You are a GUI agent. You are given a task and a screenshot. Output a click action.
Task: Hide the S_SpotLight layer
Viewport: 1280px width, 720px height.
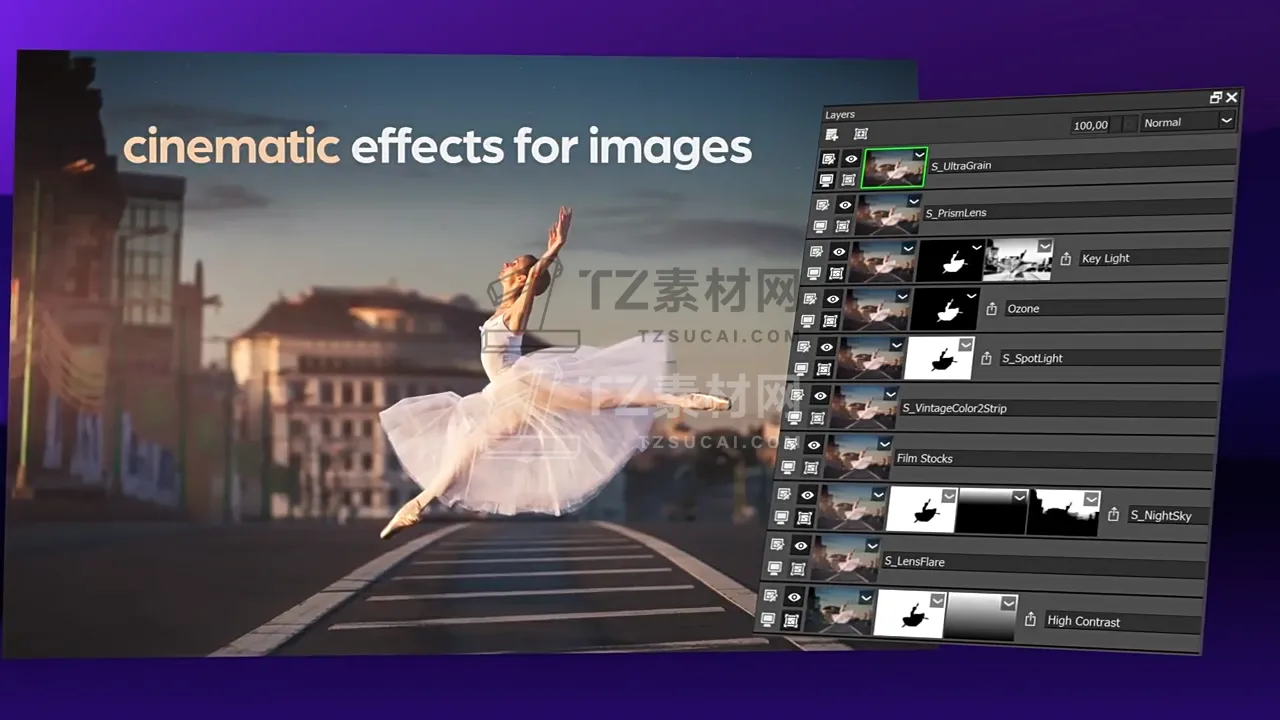[x=826, y=347]
